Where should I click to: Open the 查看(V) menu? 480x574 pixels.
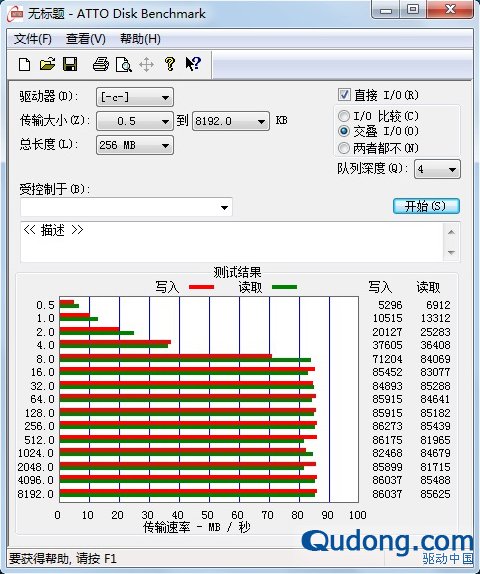click(86, 38)
